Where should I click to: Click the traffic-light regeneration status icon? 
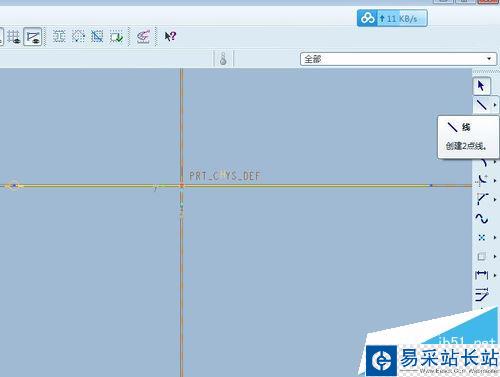(223, 59)
